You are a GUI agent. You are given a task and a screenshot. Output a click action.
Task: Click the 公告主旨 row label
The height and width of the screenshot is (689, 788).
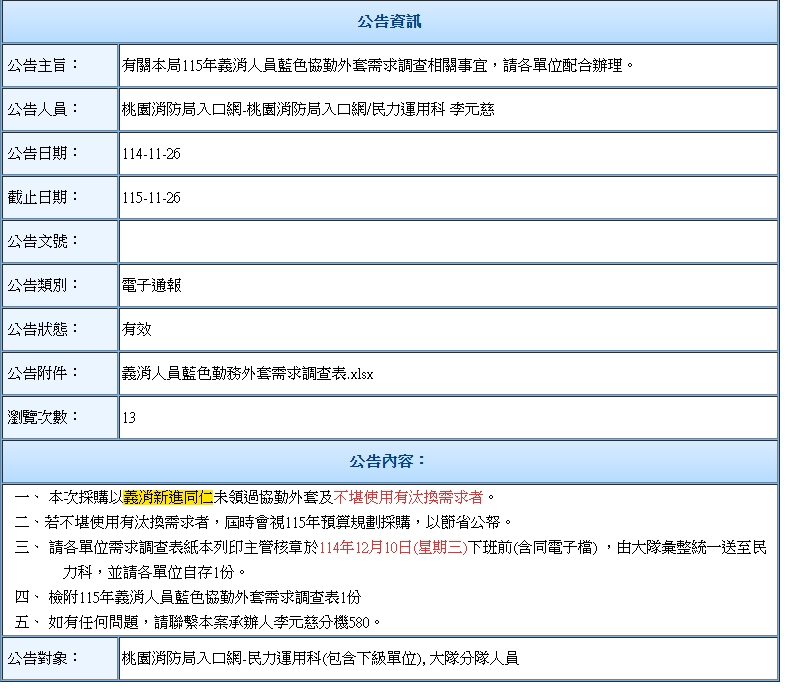tap(43, 66)
